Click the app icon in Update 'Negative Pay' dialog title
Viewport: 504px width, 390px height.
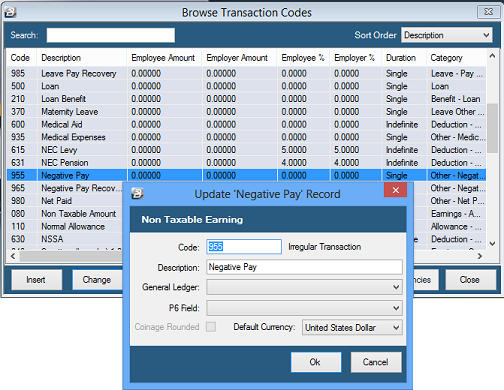(x=137, y=193)
